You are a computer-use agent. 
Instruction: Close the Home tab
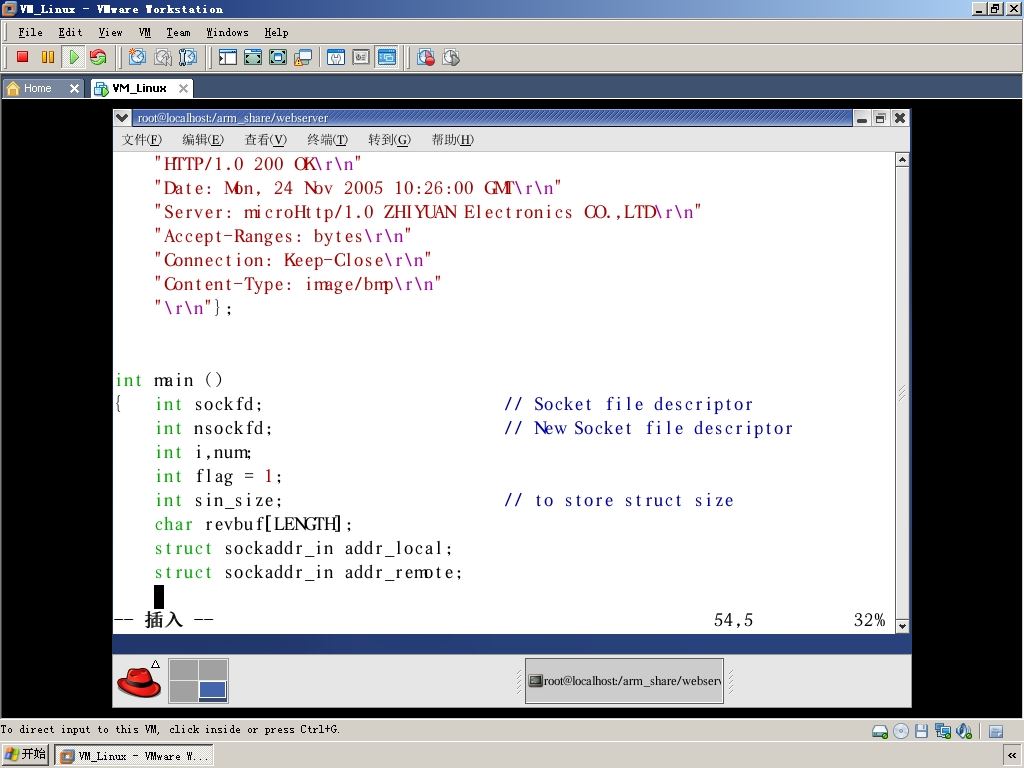tap(74, 88)
